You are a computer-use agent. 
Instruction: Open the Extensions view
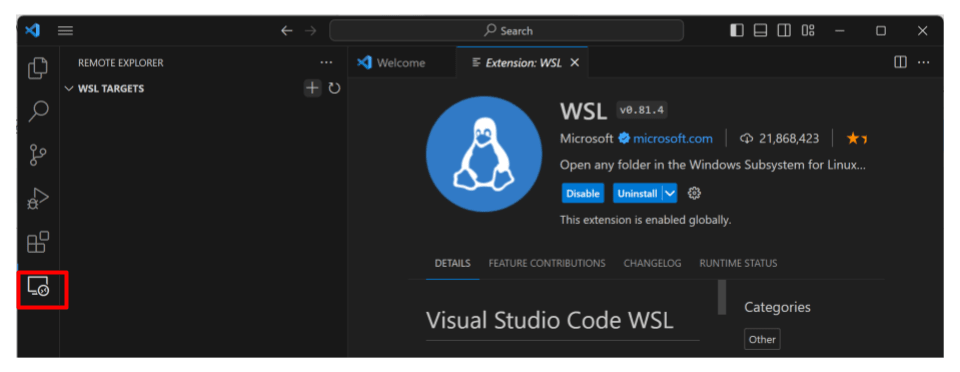[x=38, y=243]
